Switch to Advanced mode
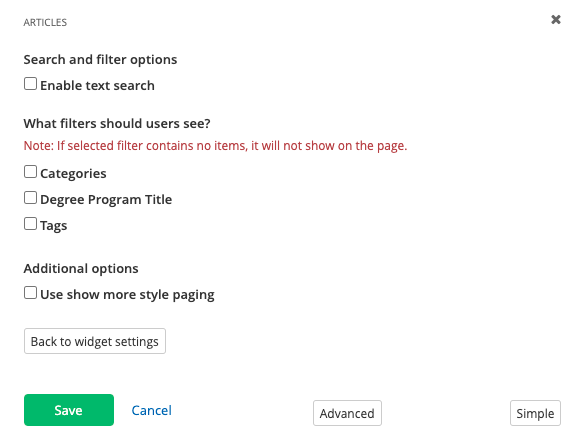Image resolution: width=582 pixels, height=441 pixels. point(347,413)
